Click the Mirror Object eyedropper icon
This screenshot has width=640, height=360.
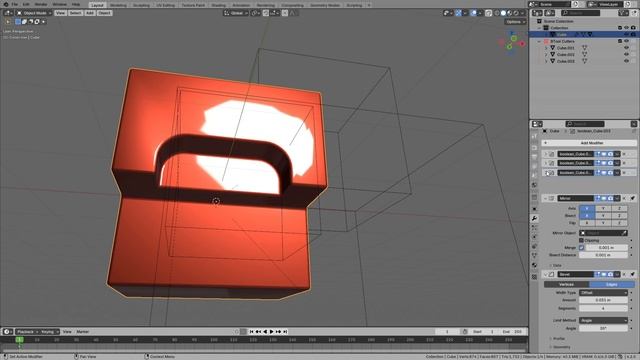(624, 233)
